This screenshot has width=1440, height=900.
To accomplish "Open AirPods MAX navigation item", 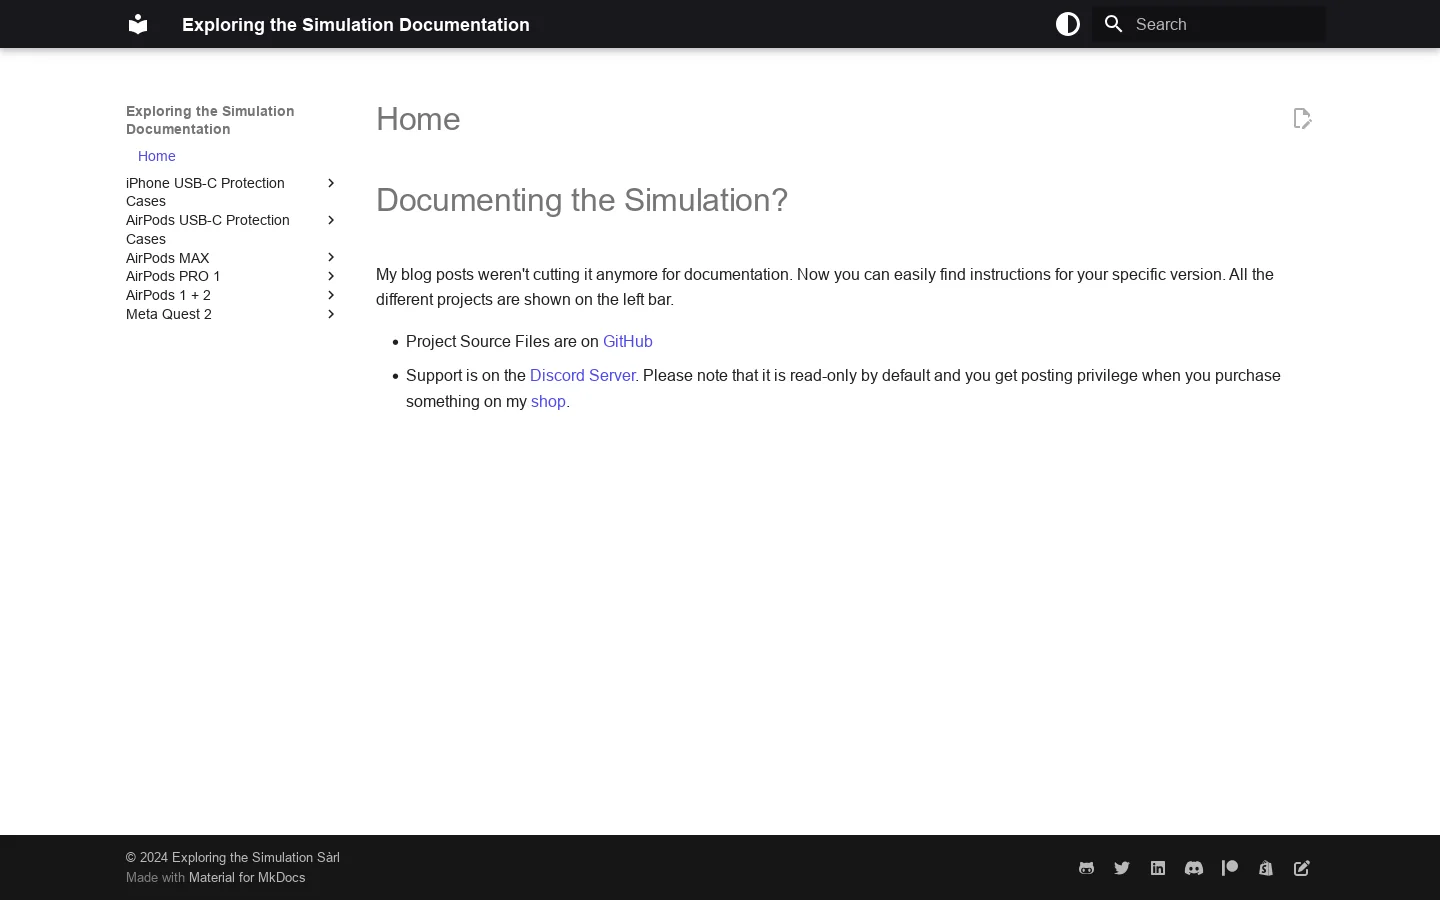I will point(168,258).
